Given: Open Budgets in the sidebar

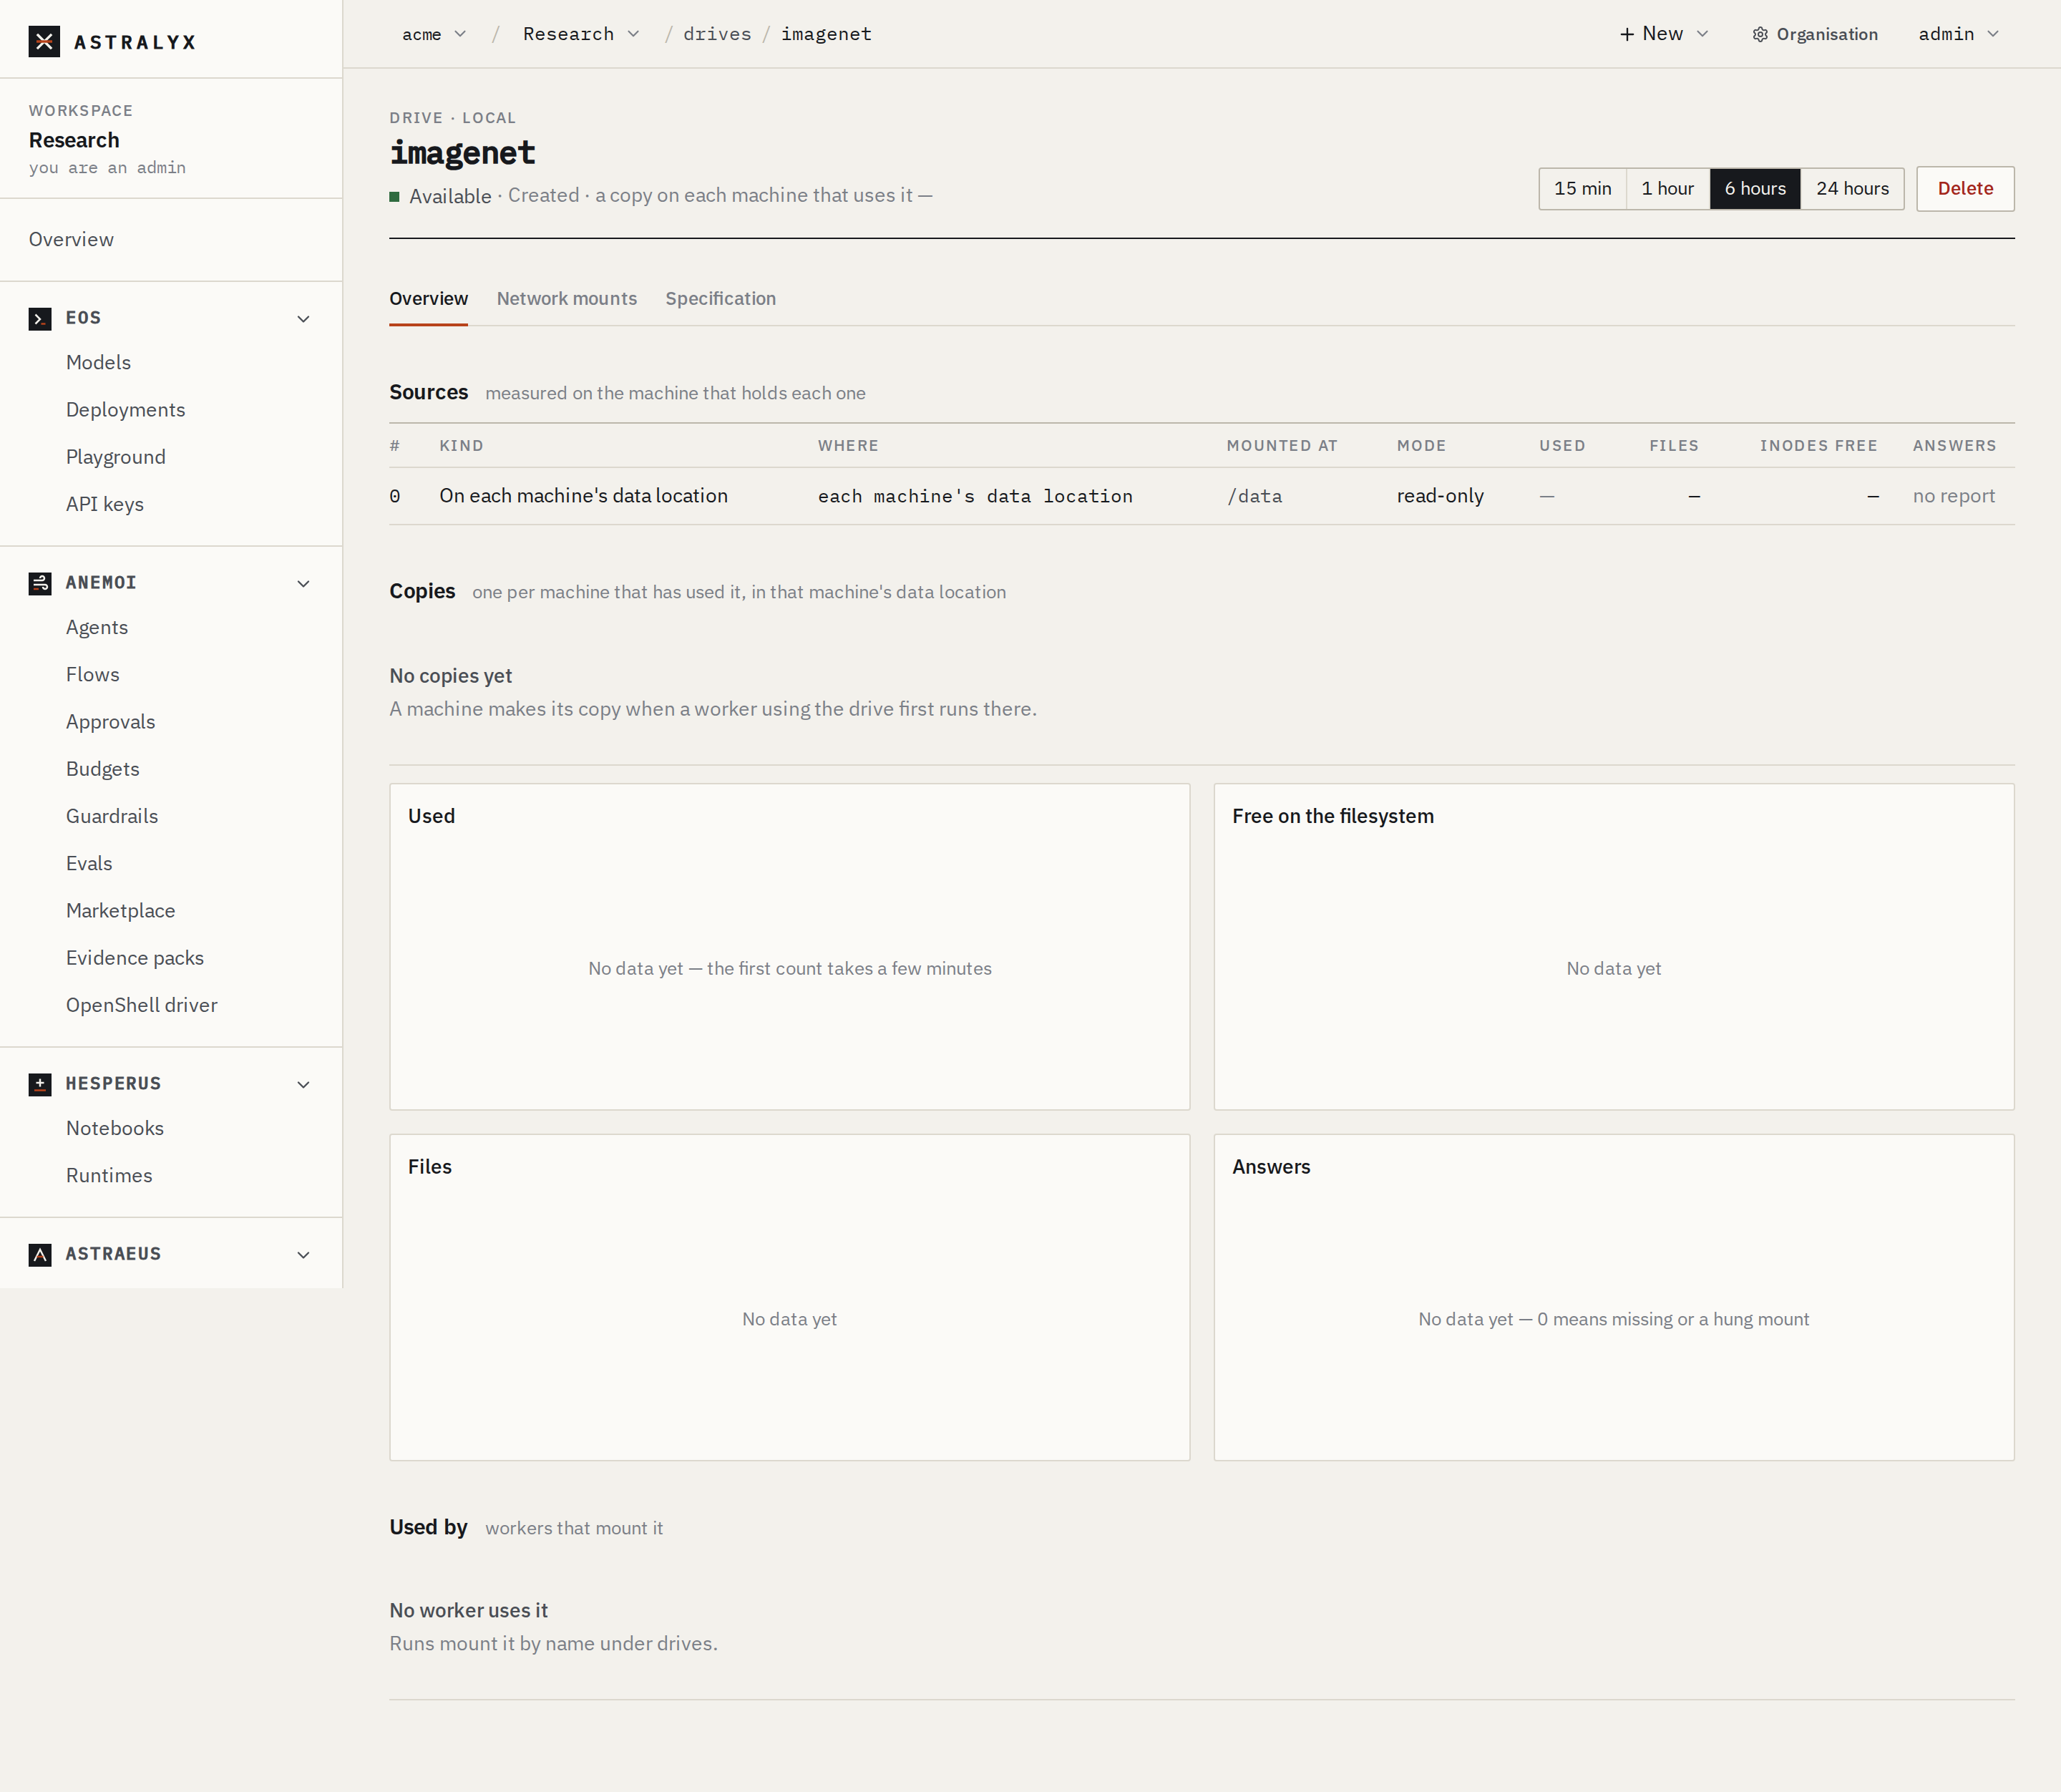Looking at the screenshot, I should (x=103, y=769).
